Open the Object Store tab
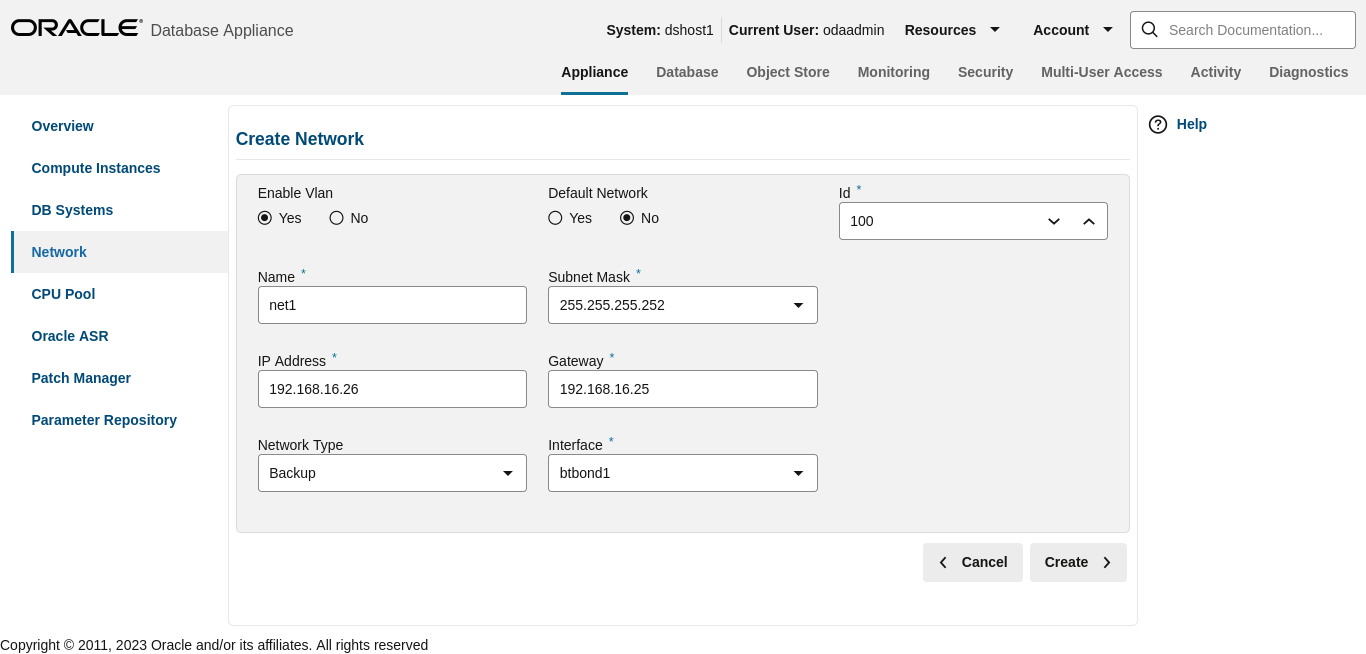 (x=788, y=72)
